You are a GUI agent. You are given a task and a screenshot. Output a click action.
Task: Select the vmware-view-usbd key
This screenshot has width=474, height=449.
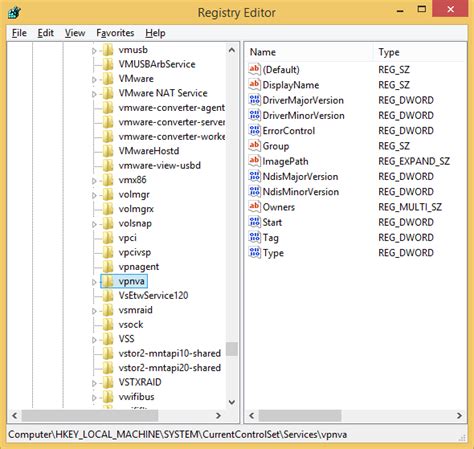[160, 165]
